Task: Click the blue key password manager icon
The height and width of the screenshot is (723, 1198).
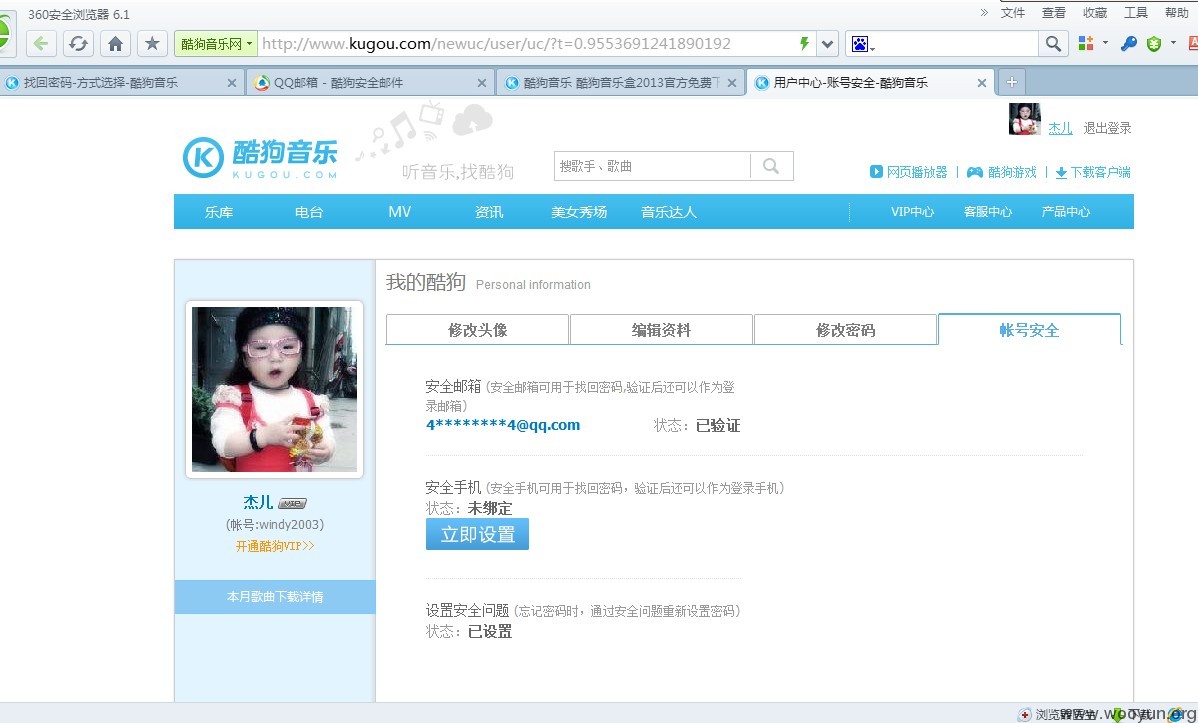Action: [x=1128, y=44]
